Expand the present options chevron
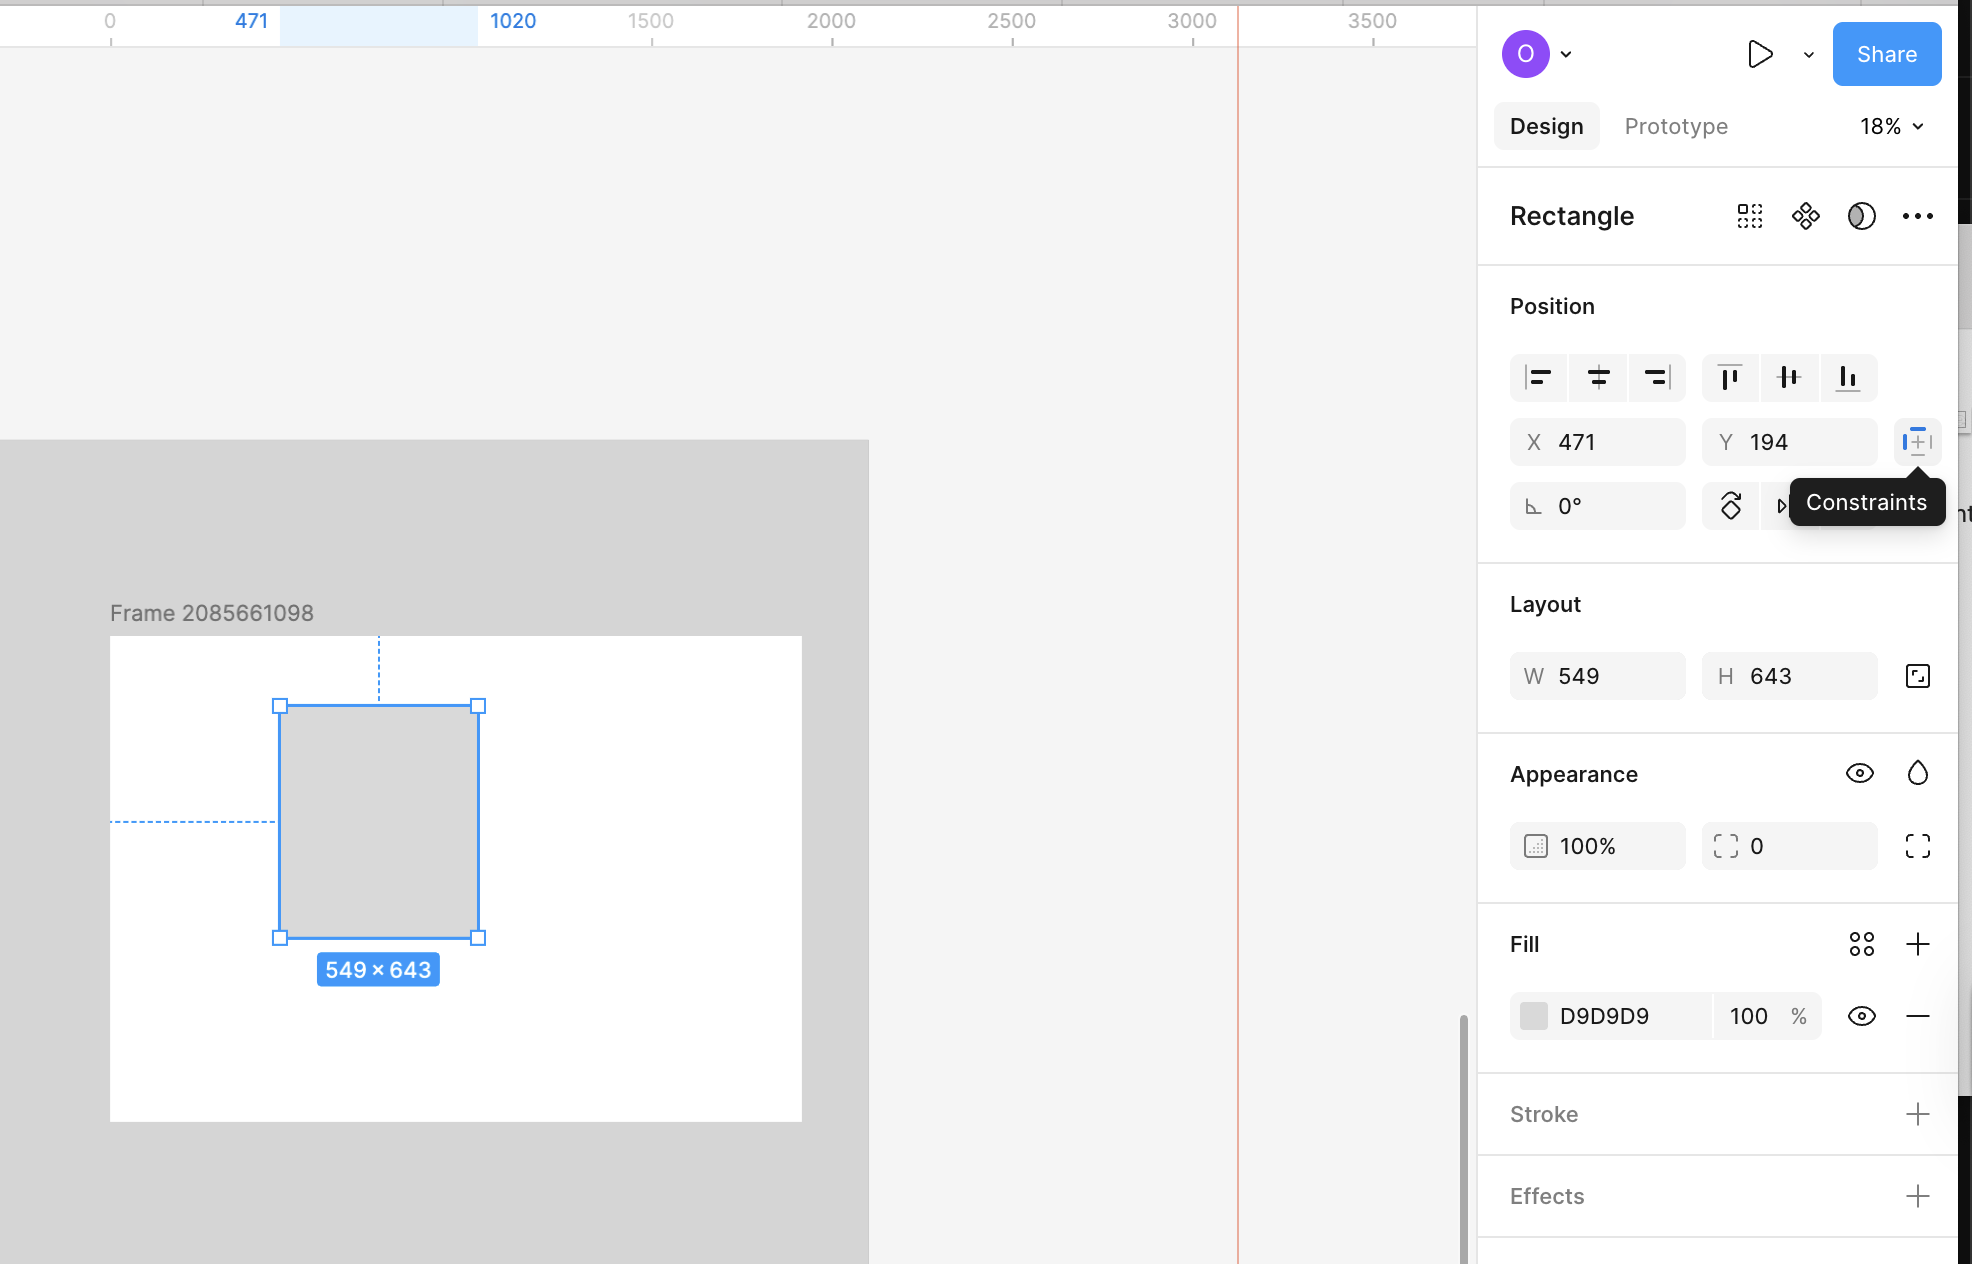 pyautogui.click(x=1808, y=55)
